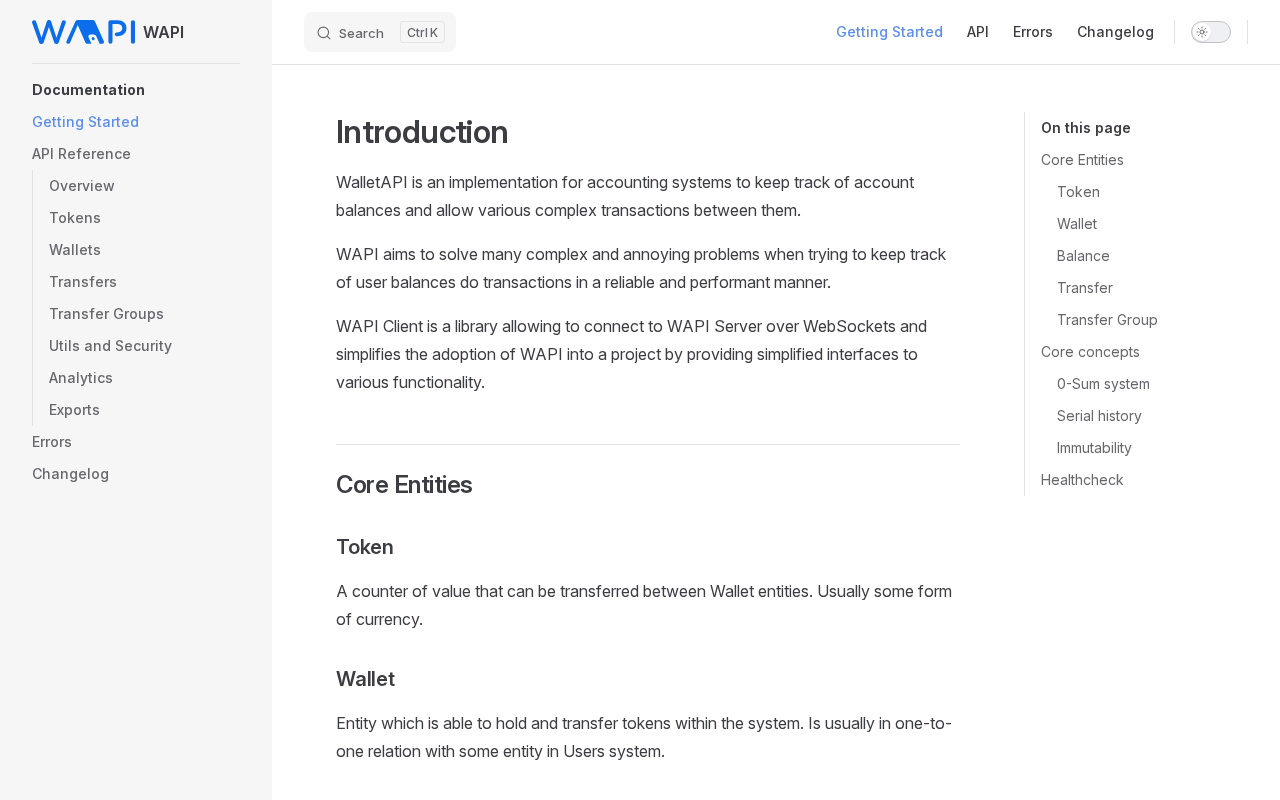Jump to Serial history section
Image resolution: width=1280 pixels, height=800 pixels.
[1099, 416]
